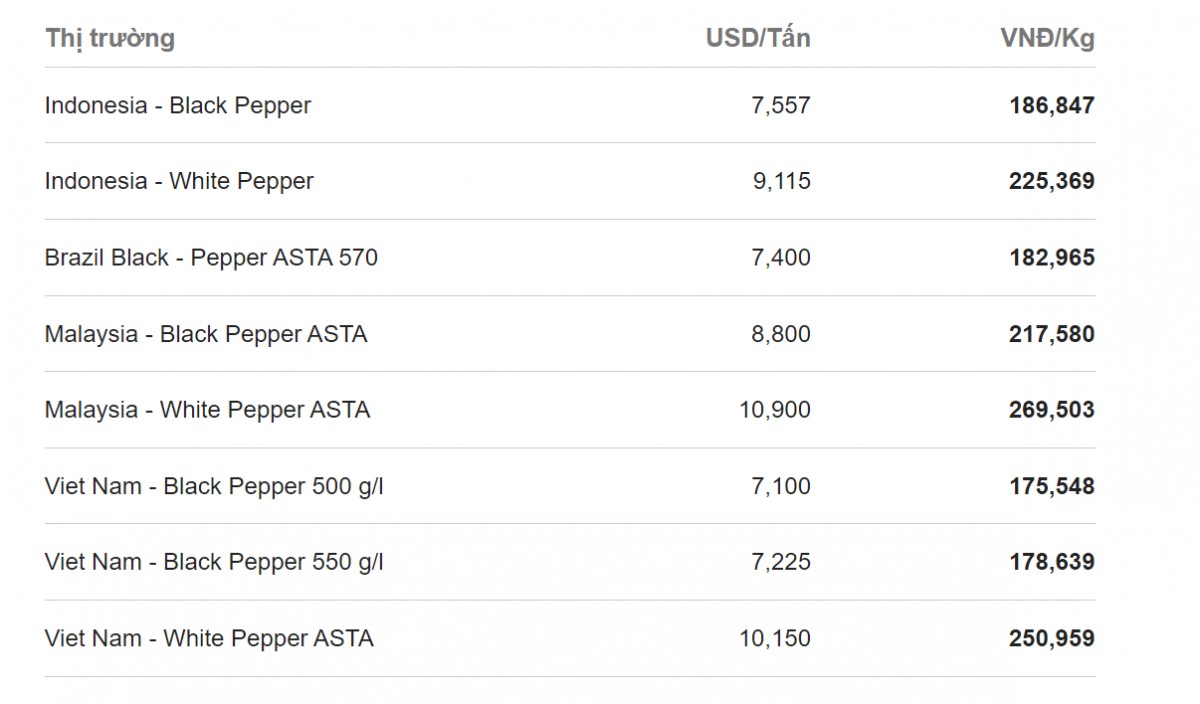Click the "Viet Nam - Black Pepper 500 g/l" label
This screenshot has width=1200, height=704.
click(214, 486)
